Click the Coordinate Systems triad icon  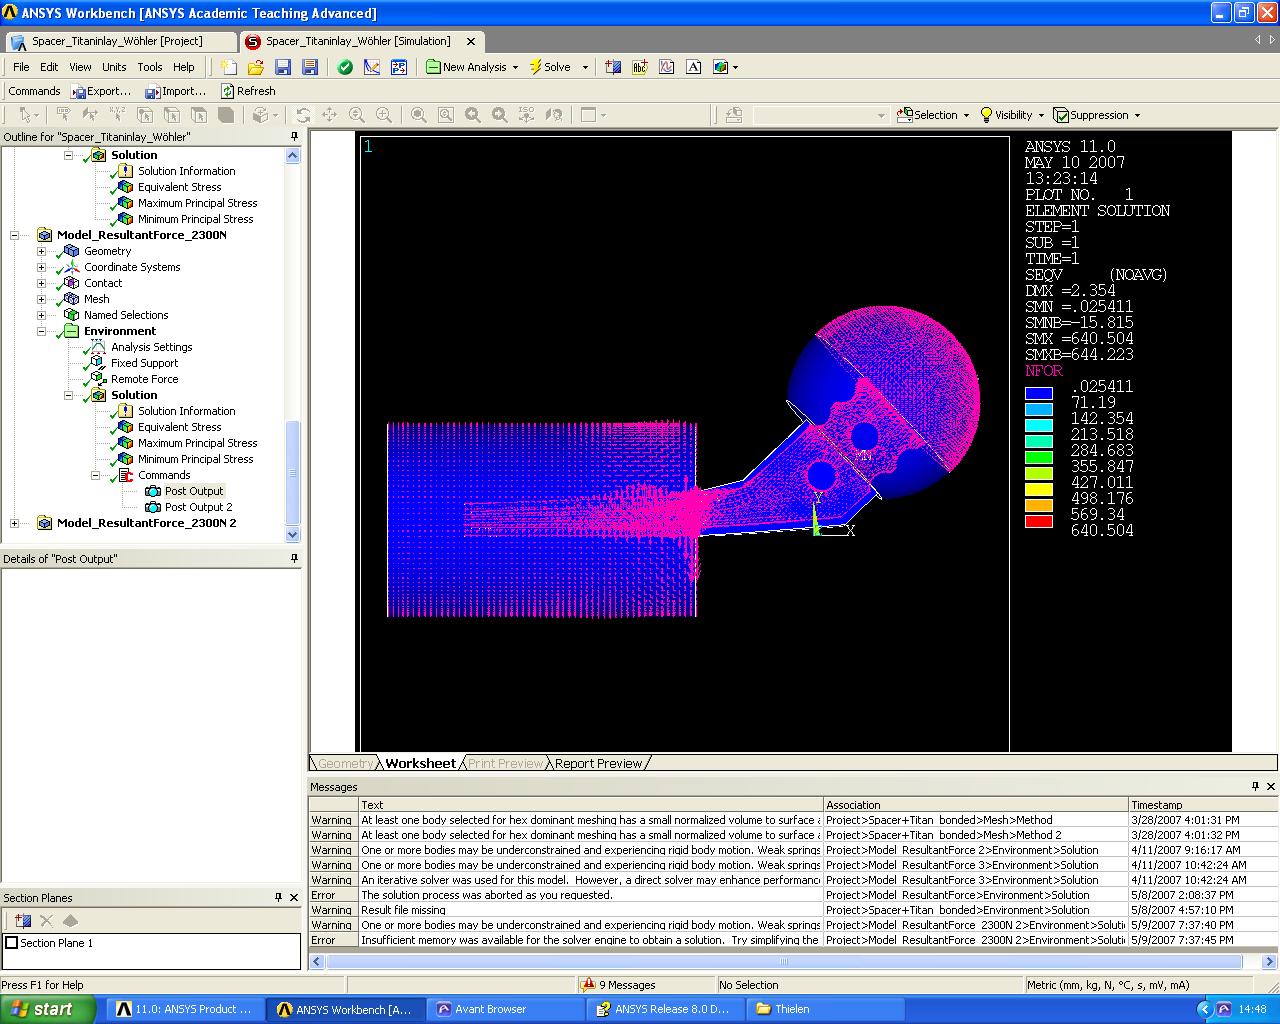(x=72, y=267)
